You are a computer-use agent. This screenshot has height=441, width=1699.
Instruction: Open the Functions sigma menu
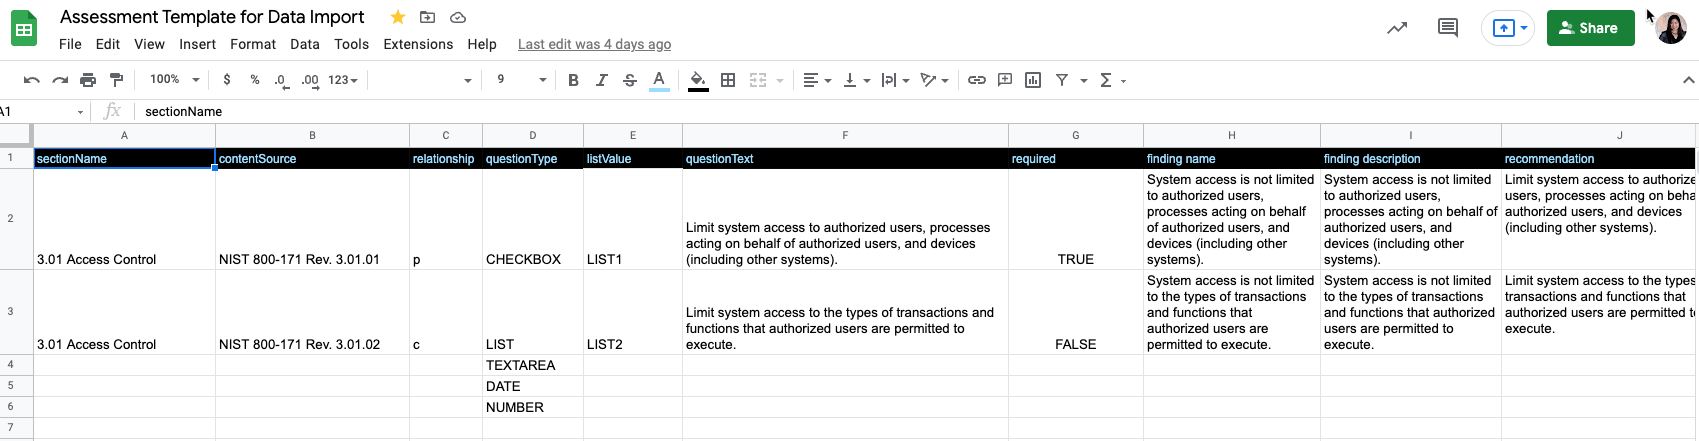click(x=1112, y=80)
